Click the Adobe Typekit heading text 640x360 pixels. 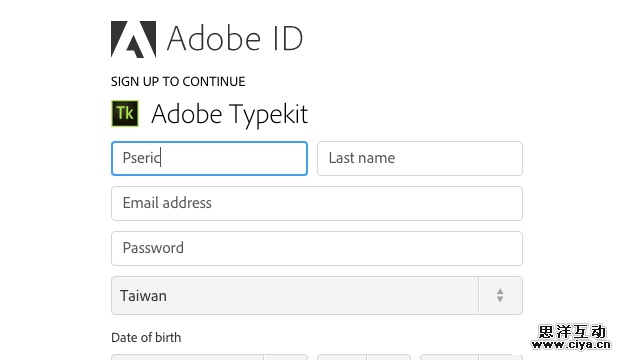[229, 114]
